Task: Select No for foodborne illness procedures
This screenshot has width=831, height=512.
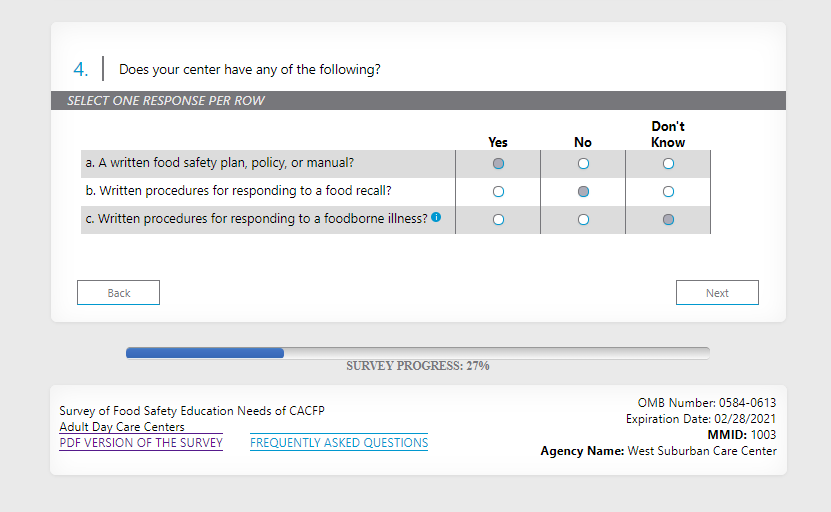Action: pyautogui.click(x=583, y=219)
